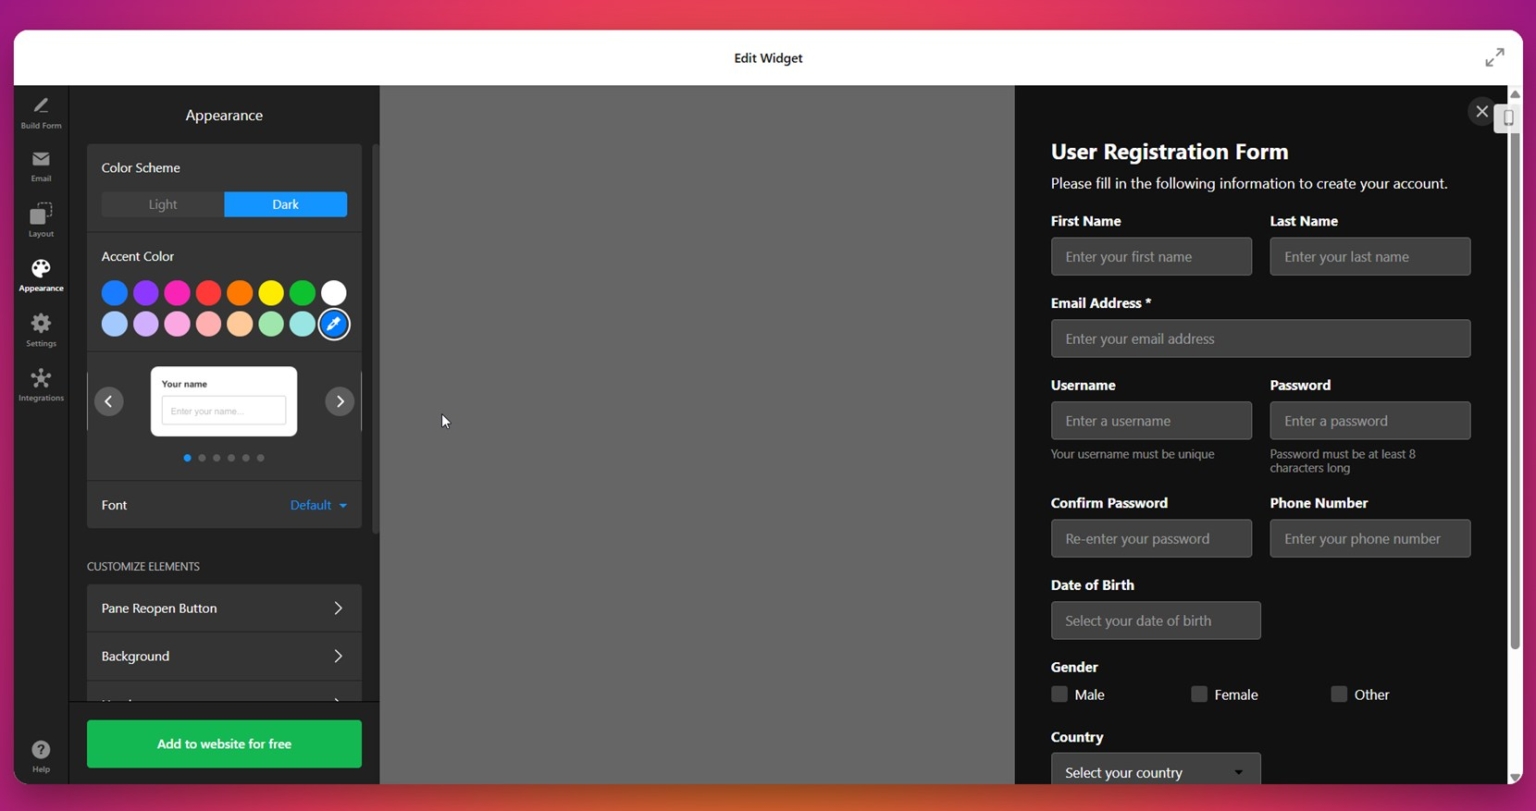Select the Dark color scheme tab

[x=285, y=204]
